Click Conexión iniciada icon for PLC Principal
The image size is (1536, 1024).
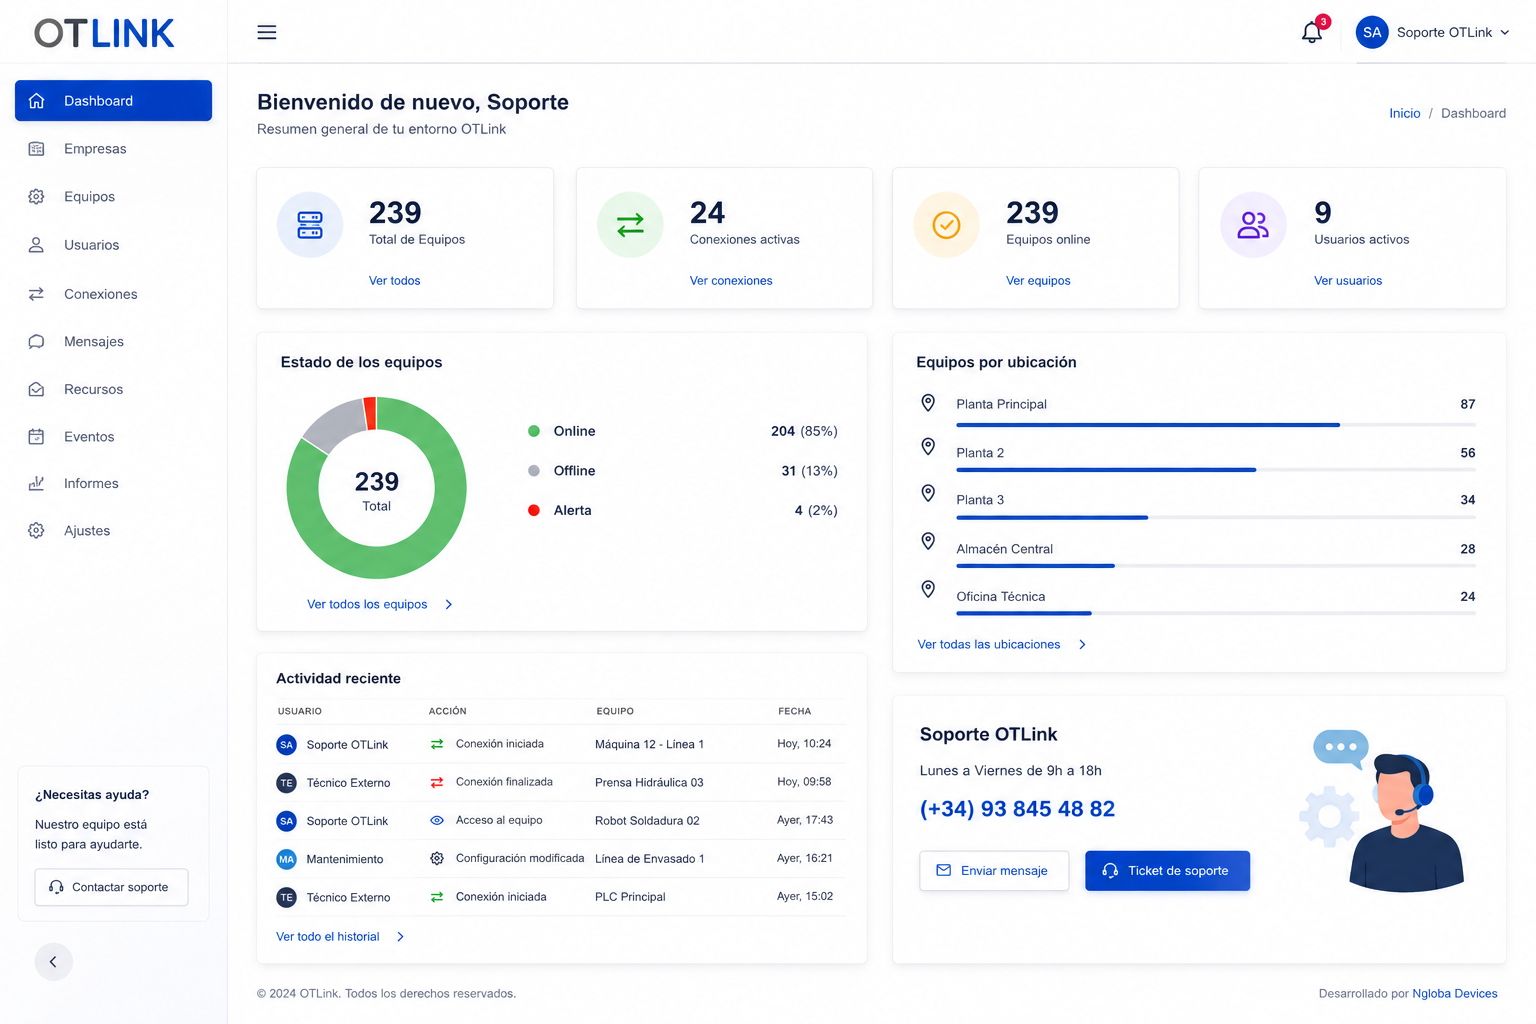pyautogui.click(x=437, y=897)
